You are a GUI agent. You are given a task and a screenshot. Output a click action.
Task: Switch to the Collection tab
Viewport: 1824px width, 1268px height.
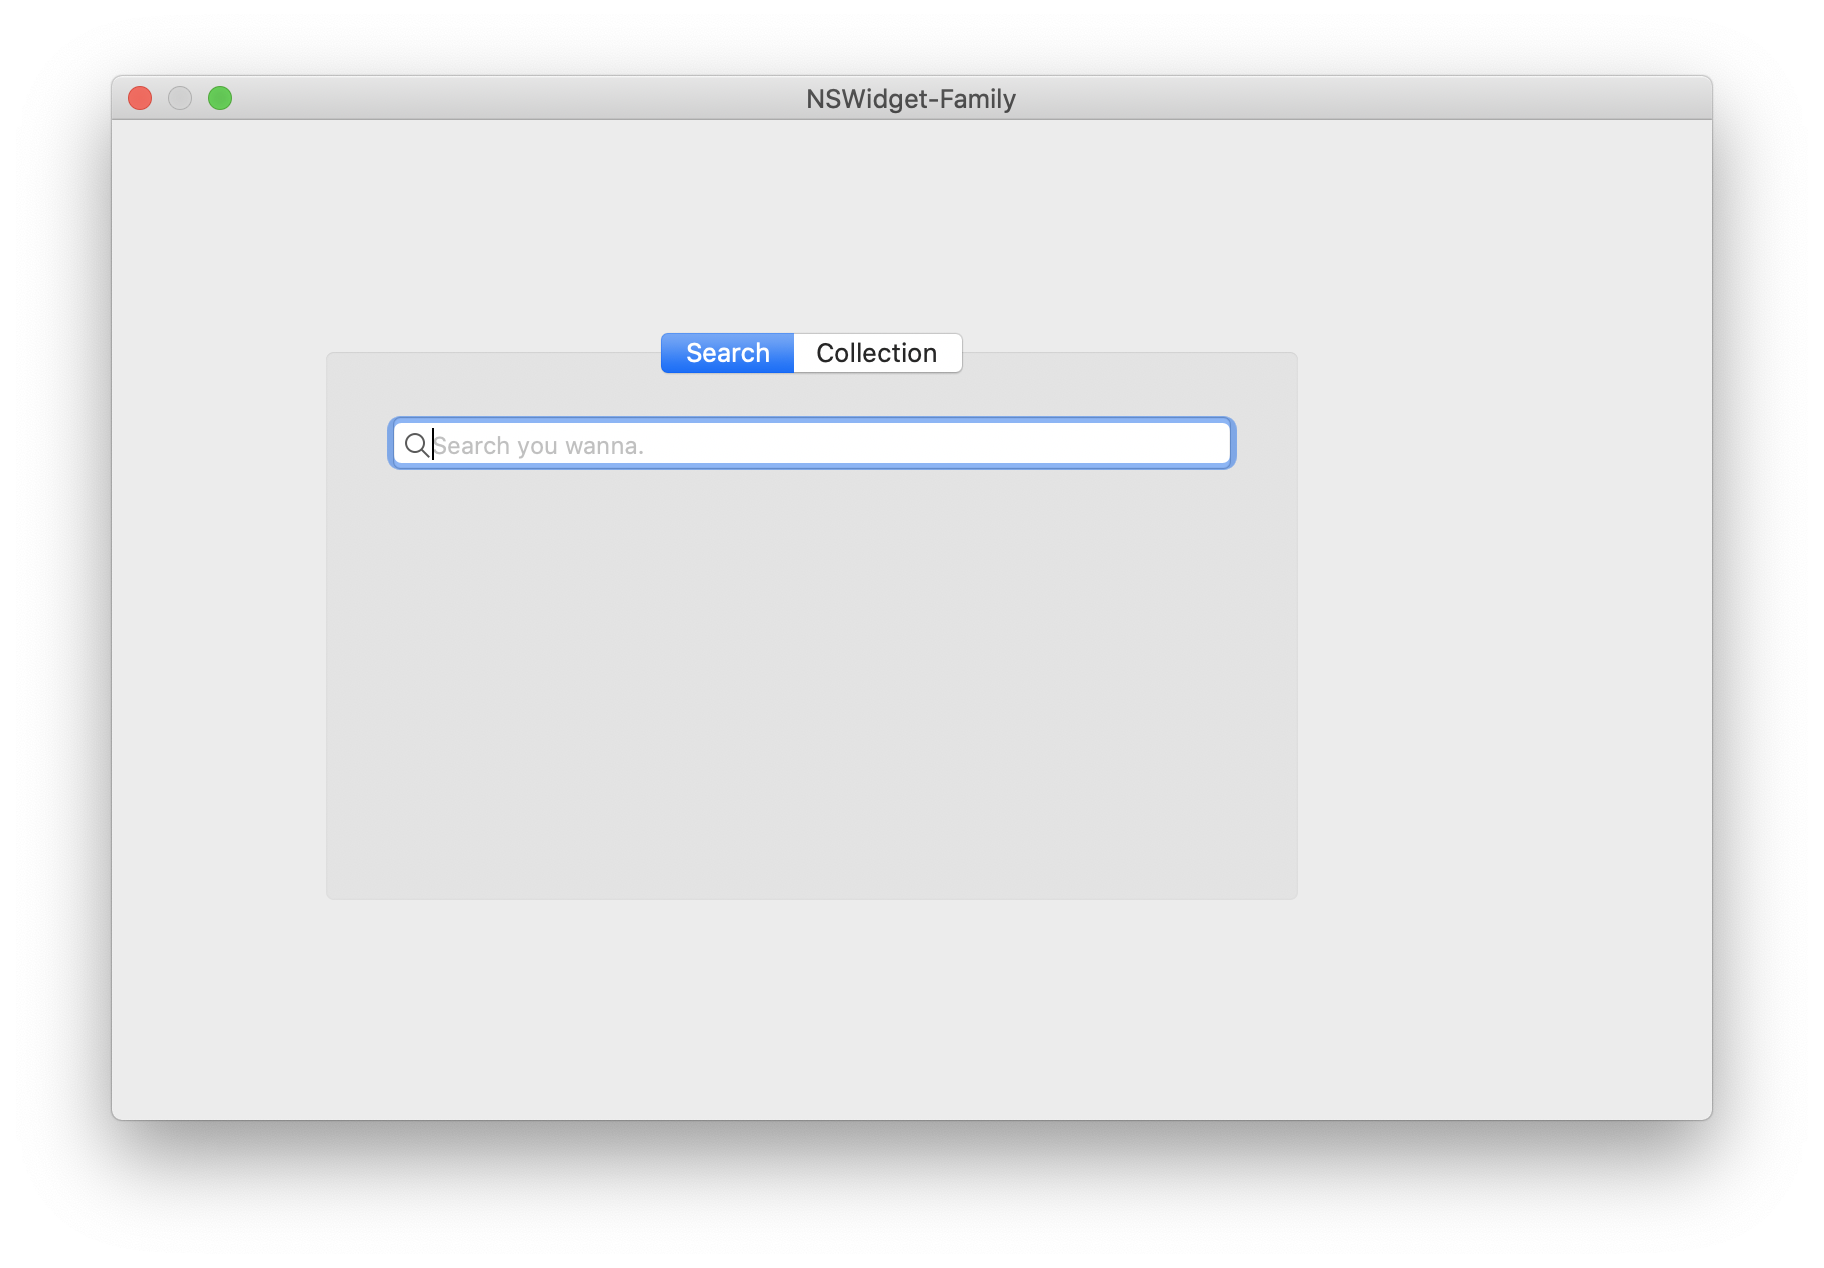click(x=877, y=353)
